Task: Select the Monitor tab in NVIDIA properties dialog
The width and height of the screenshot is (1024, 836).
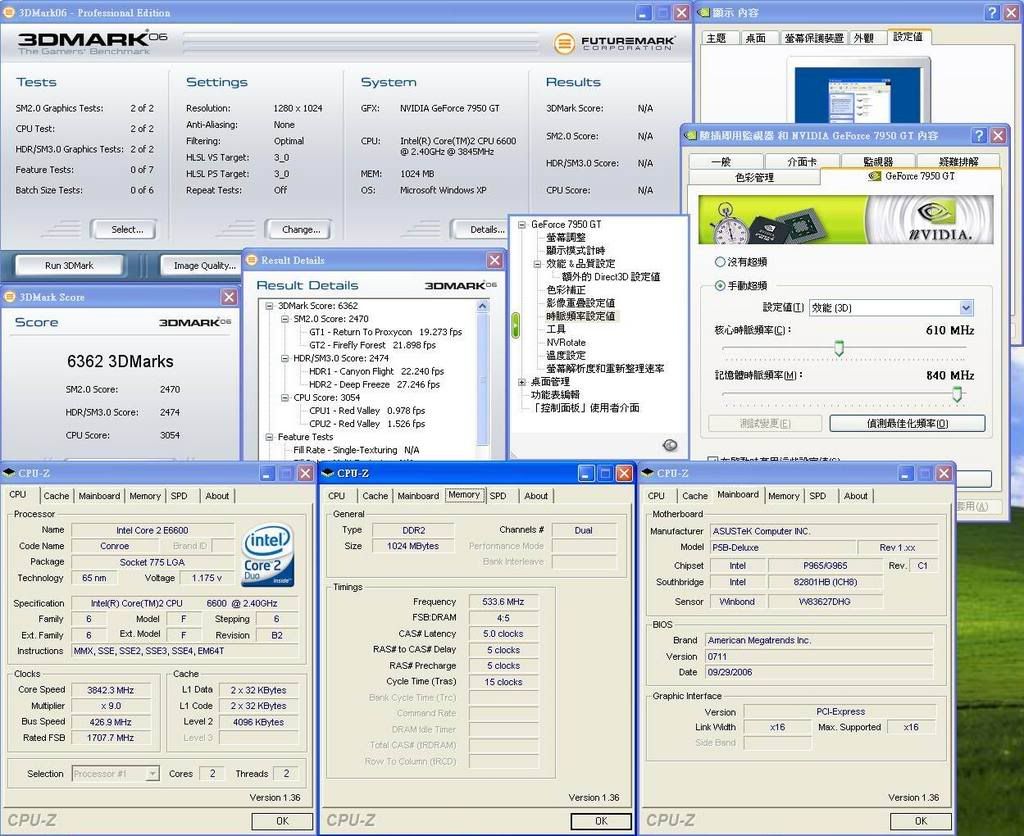Action: (x=878, y=161)
